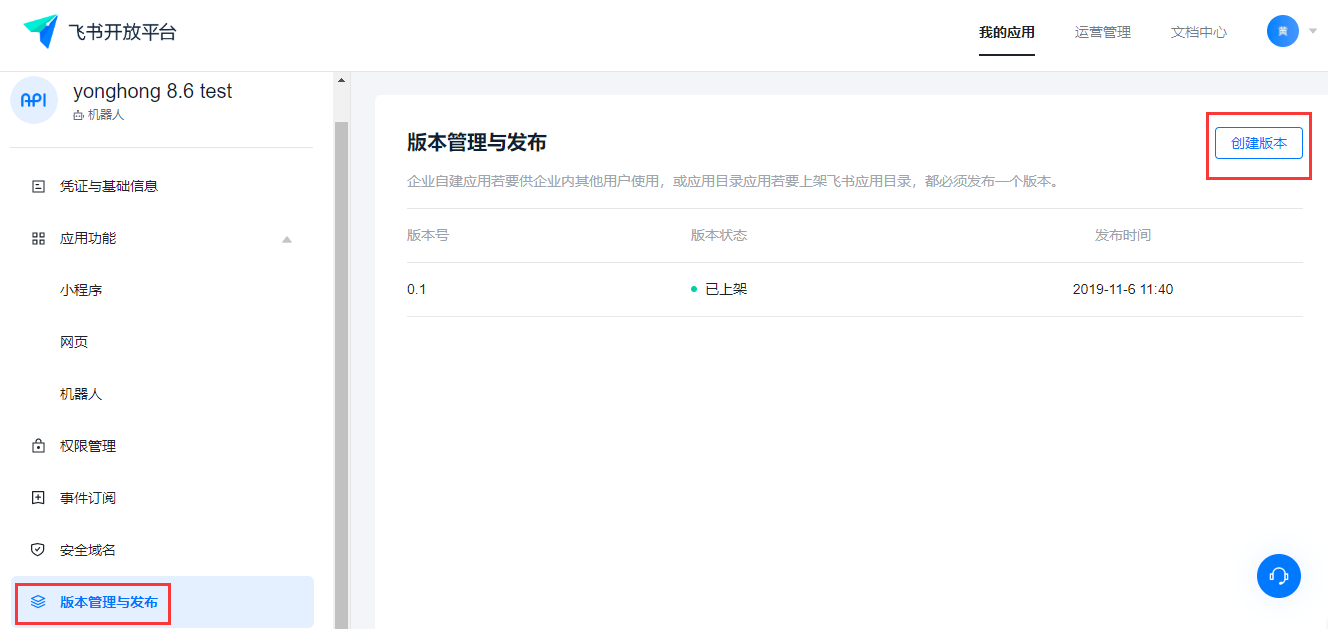Click the sidebar scrollbar up arrow

(x=341, y=80)
